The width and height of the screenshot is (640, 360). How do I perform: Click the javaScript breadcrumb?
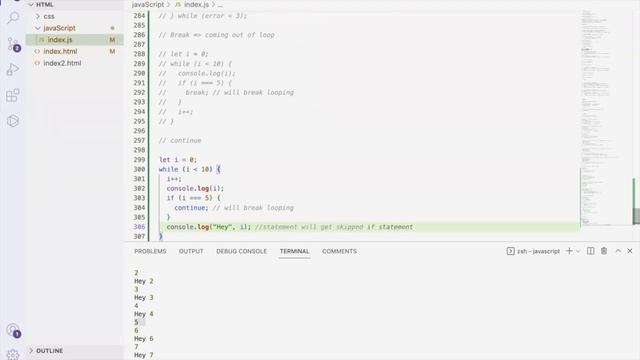pyautogui.click(x=148, y=4)
